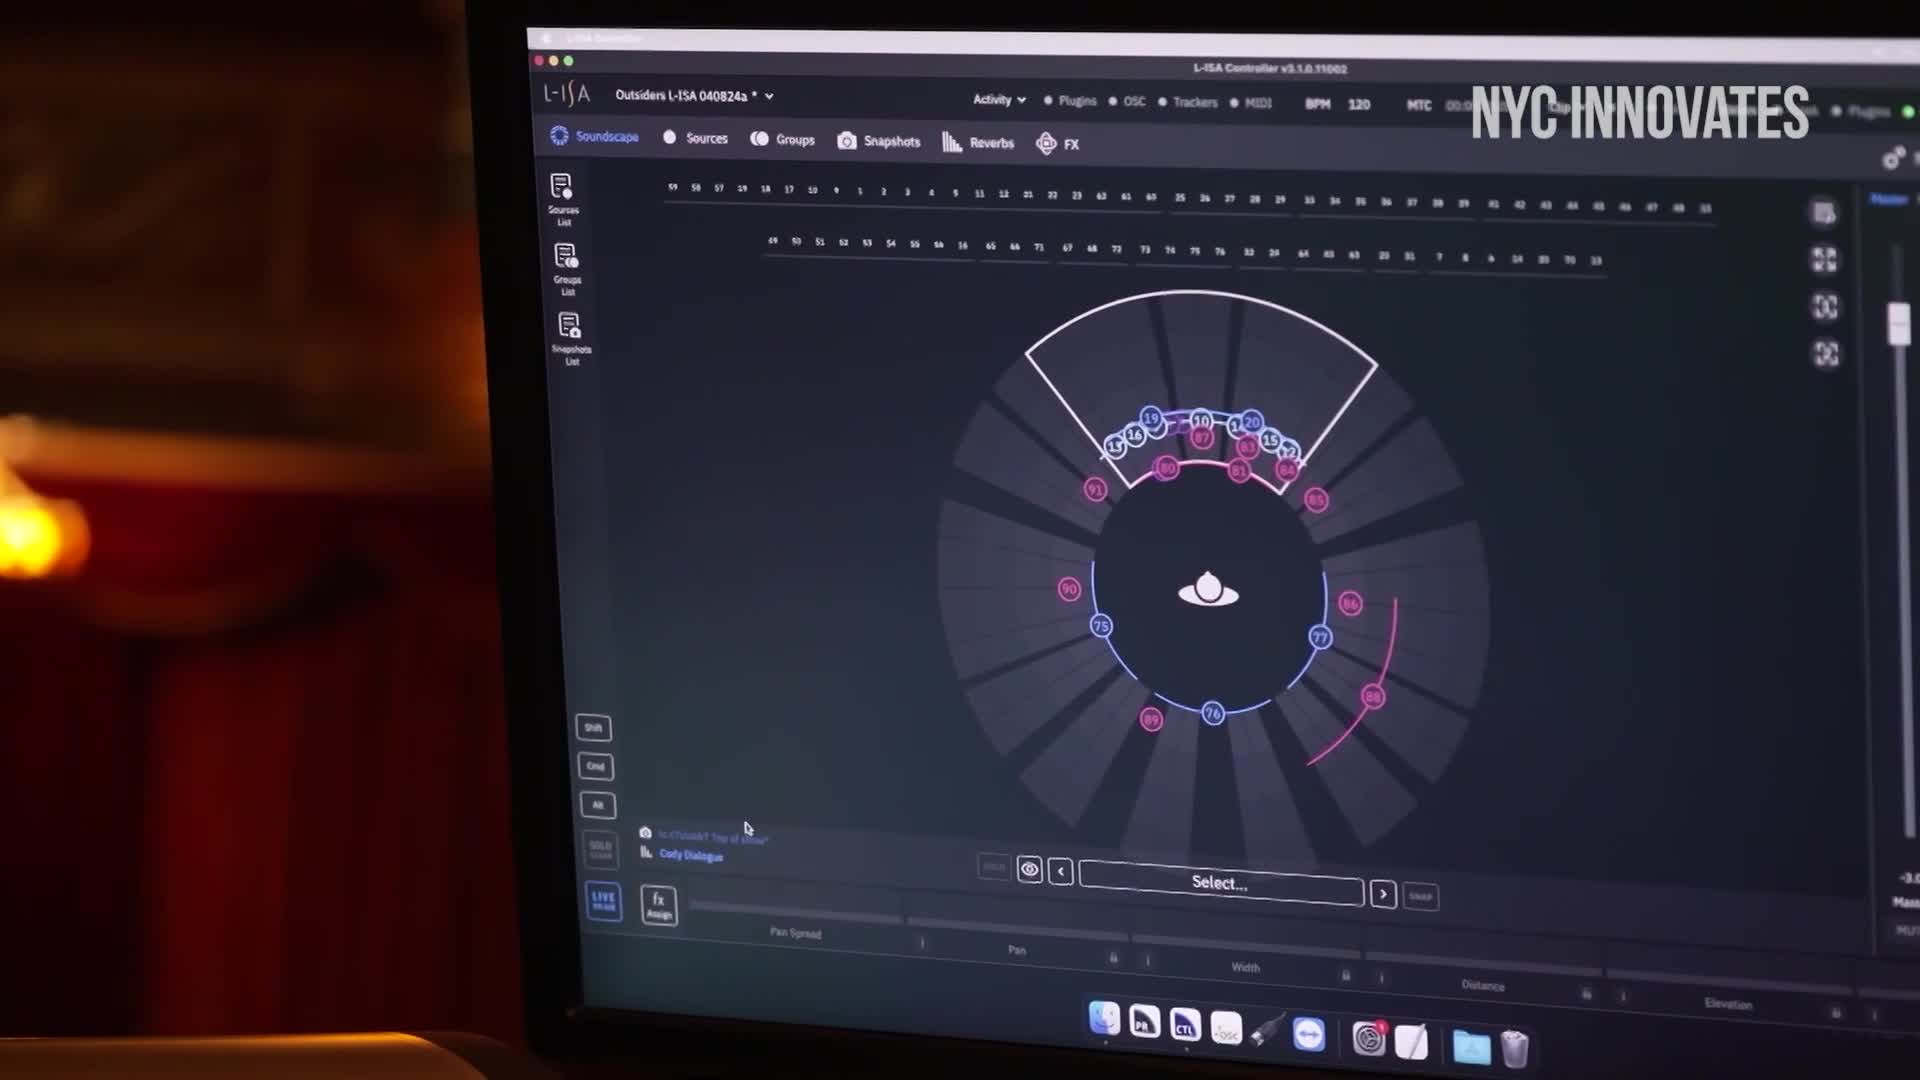This screenshot has width=1920, height=1080.
Task: Switch to the Groups tab
Action: click(783, 139)
